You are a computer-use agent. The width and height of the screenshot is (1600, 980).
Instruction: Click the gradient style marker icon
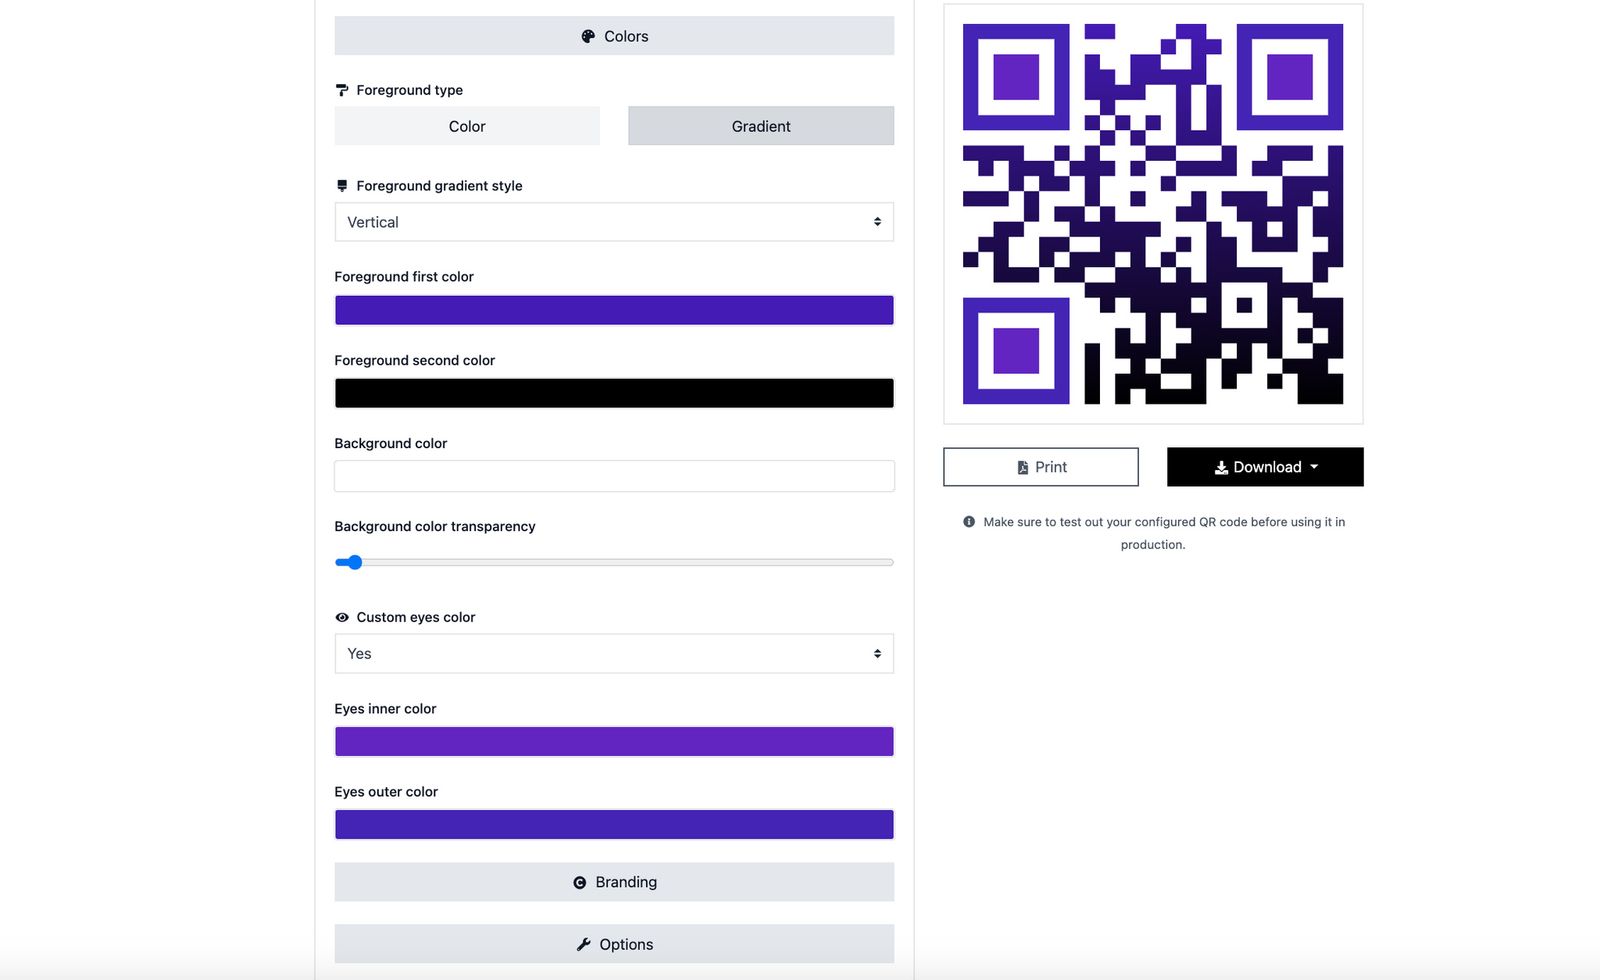click(x=342, y=185)
